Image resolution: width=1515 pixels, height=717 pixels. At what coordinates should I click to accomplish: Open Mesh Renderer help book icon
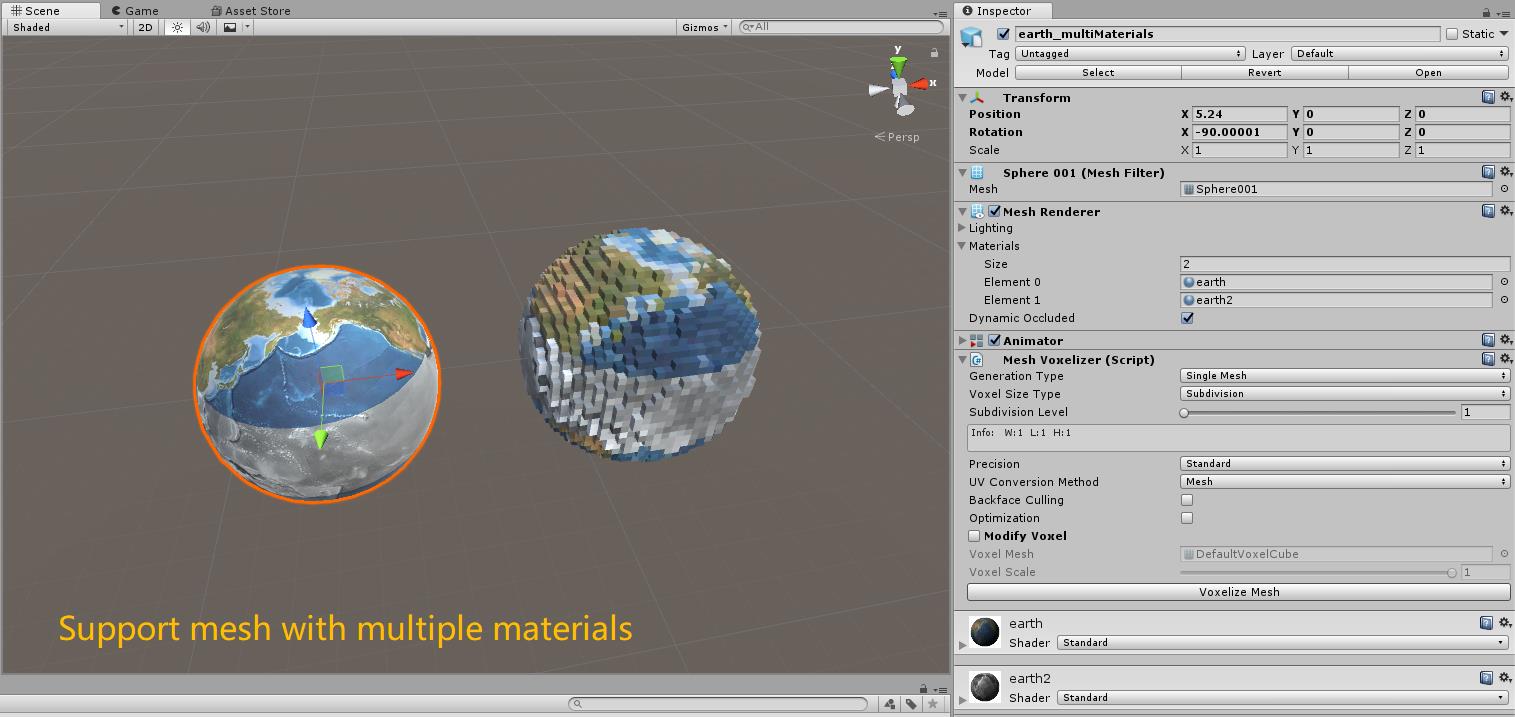coord(1488,211)
